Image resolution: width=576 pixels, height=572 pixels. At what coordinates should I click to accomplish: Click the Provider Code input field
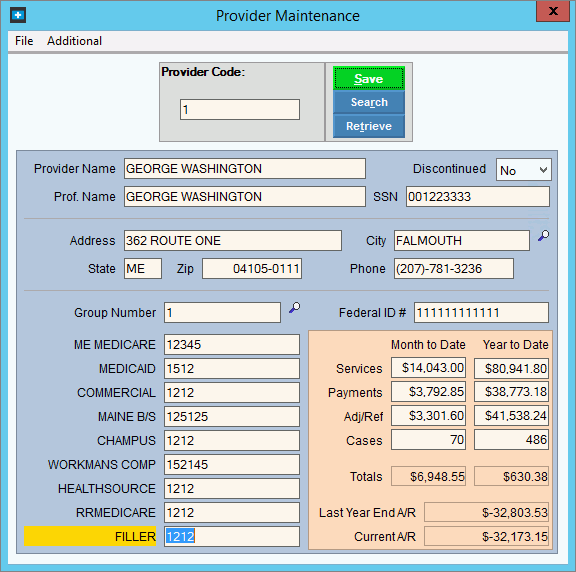240,109
